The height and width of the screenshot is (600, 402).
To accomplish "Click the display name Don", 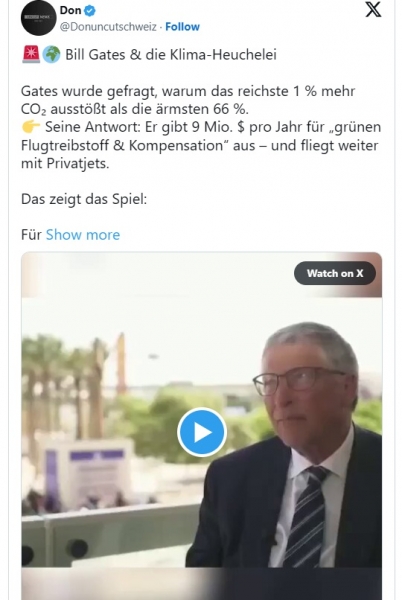I will pyautogui.click(x=70, y=10).
